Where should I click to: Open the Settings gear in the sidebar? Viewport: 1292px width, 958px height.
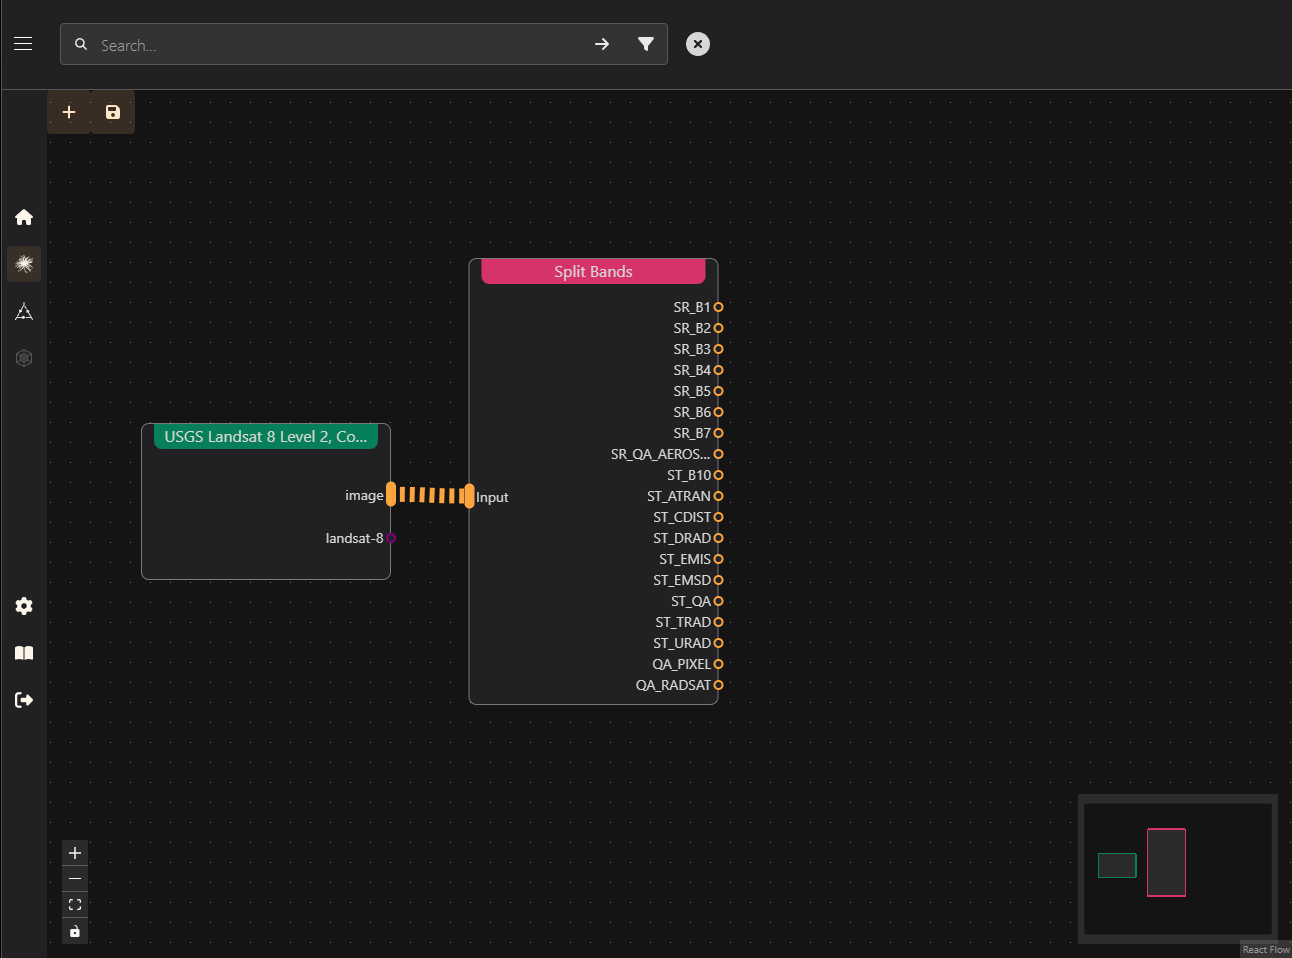pyautogui.click(x=24, y=606)
